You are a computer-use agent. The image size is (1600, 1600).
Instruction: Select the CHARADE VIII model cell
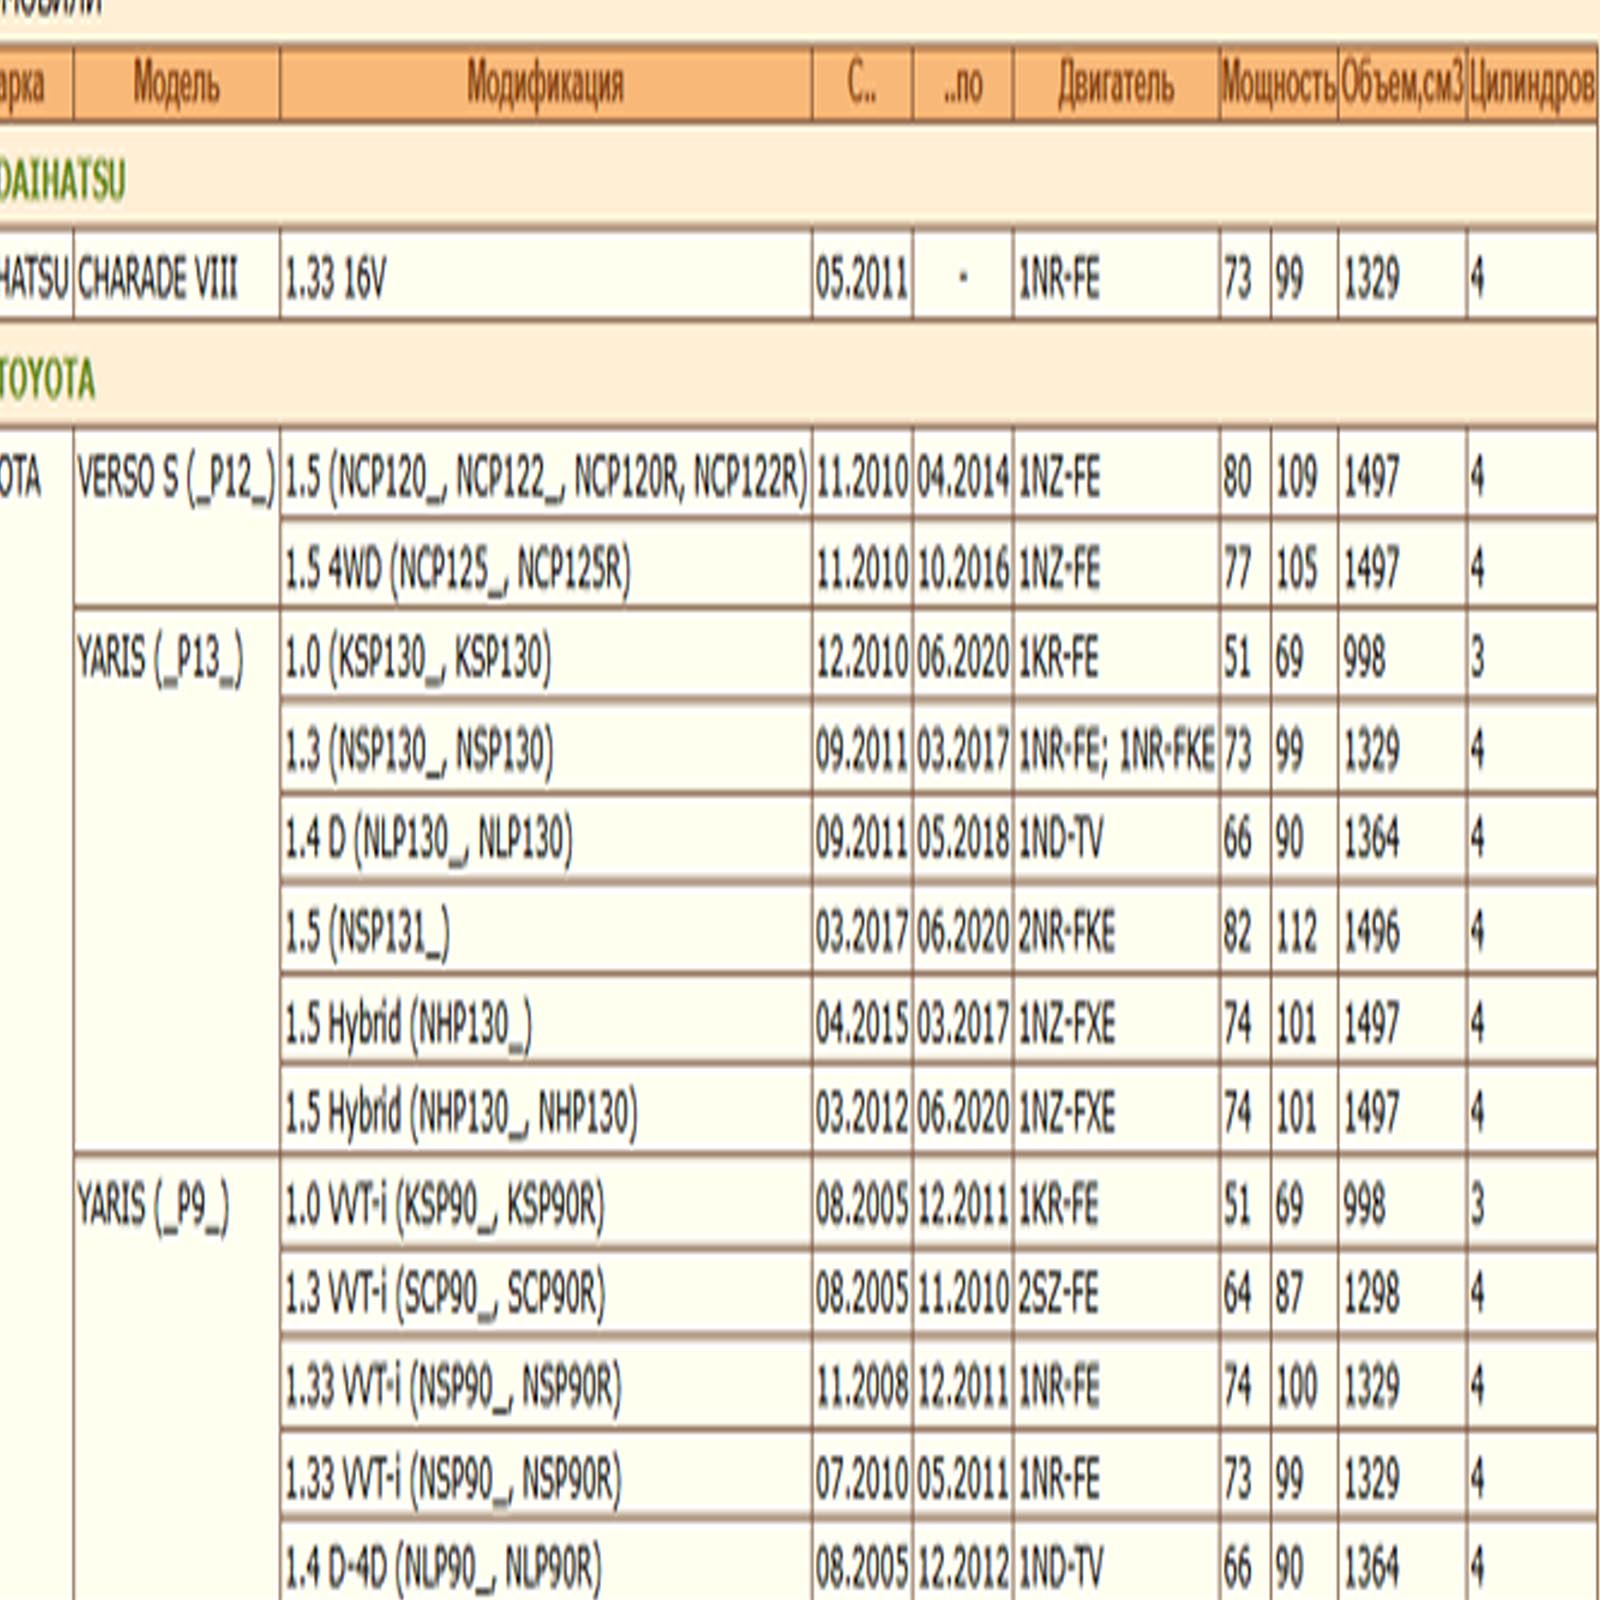click(158, 277)
